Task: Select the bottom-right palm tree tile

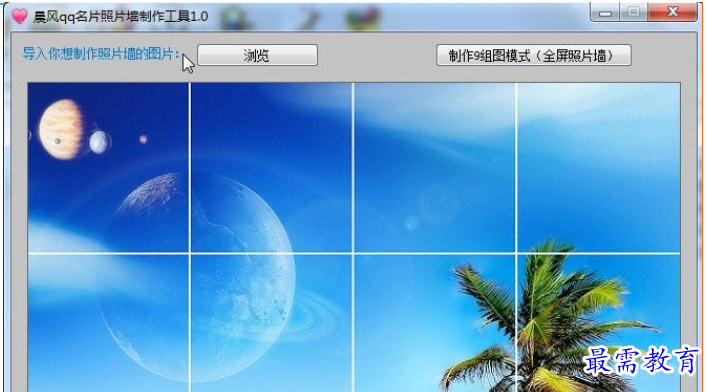Action: tap(599, 323)
